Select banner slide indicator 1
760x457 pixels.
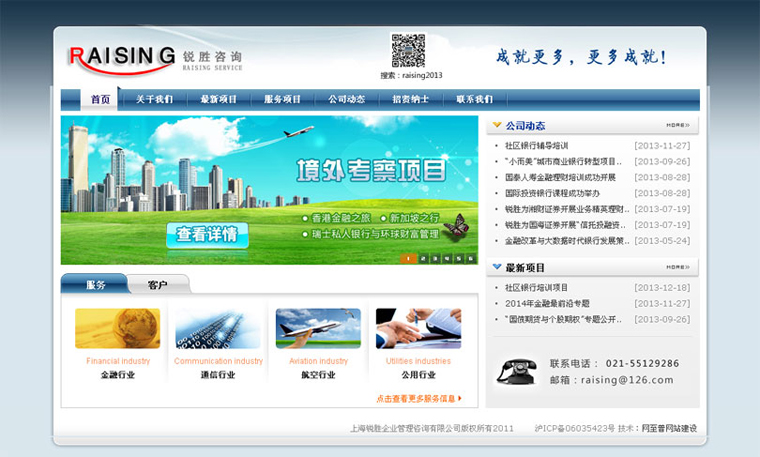(x=408, y=258)
